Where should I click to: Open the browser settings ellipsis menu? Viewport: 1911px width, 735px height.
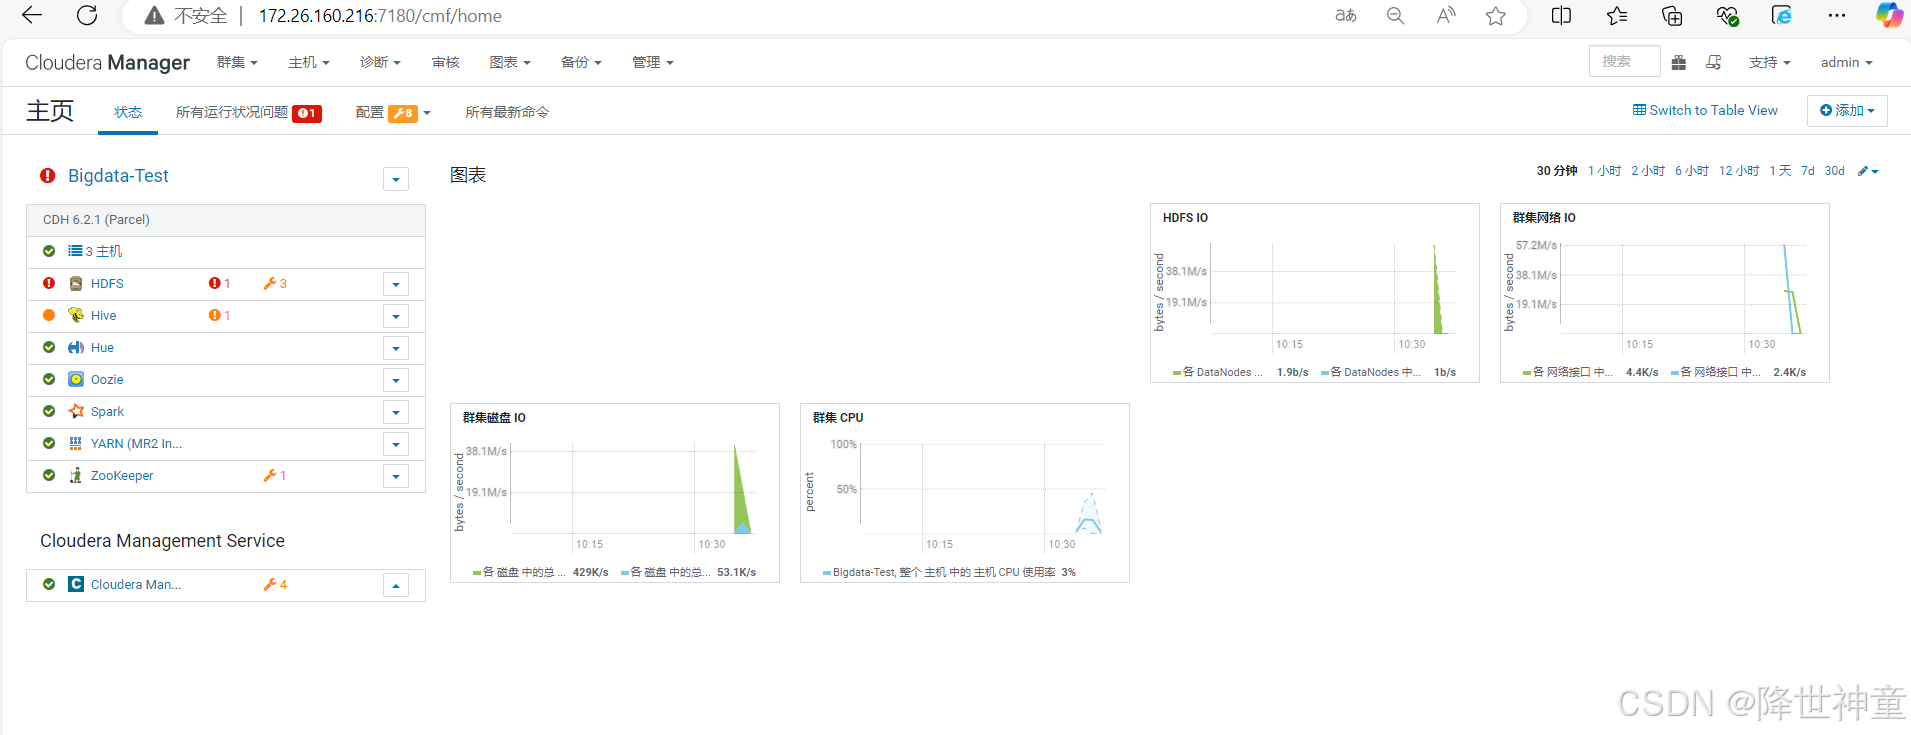coord(1837,15)
